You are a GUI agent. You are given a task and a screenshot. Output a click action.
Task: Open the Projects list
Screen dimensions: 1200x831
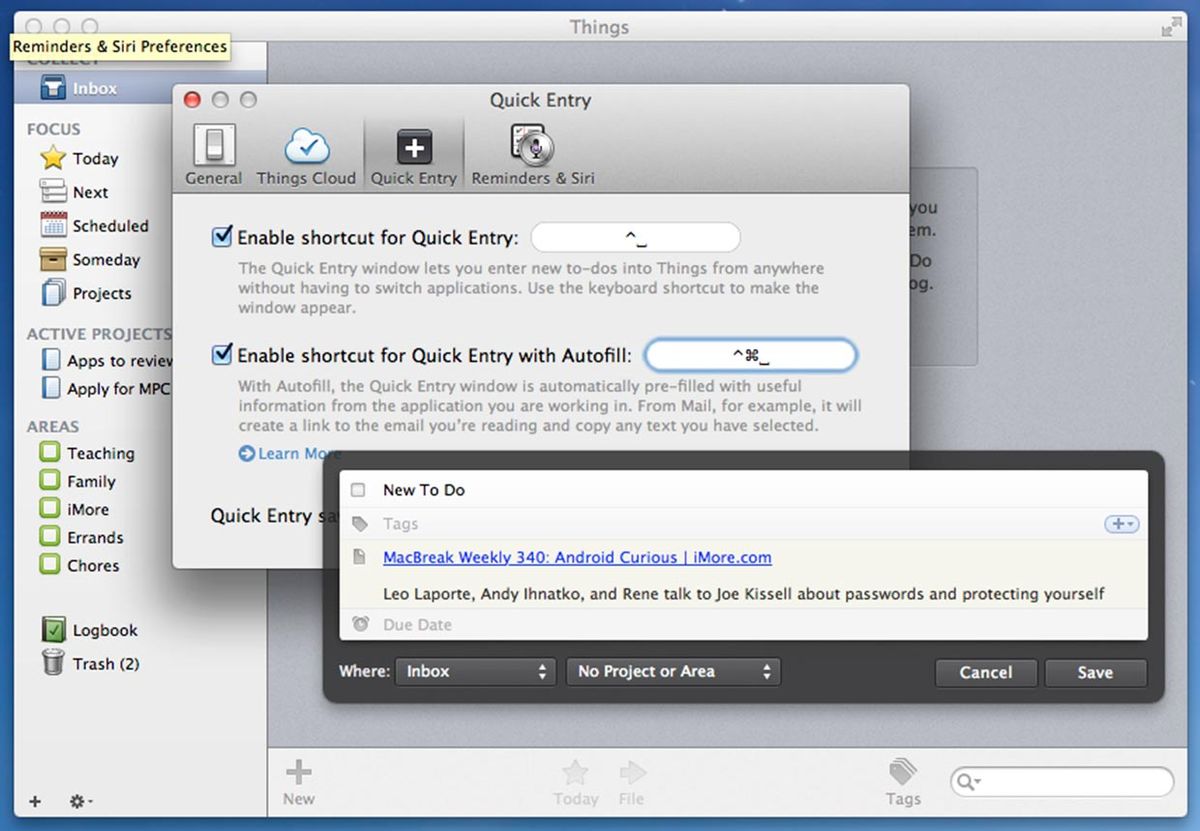coord(86,294)
